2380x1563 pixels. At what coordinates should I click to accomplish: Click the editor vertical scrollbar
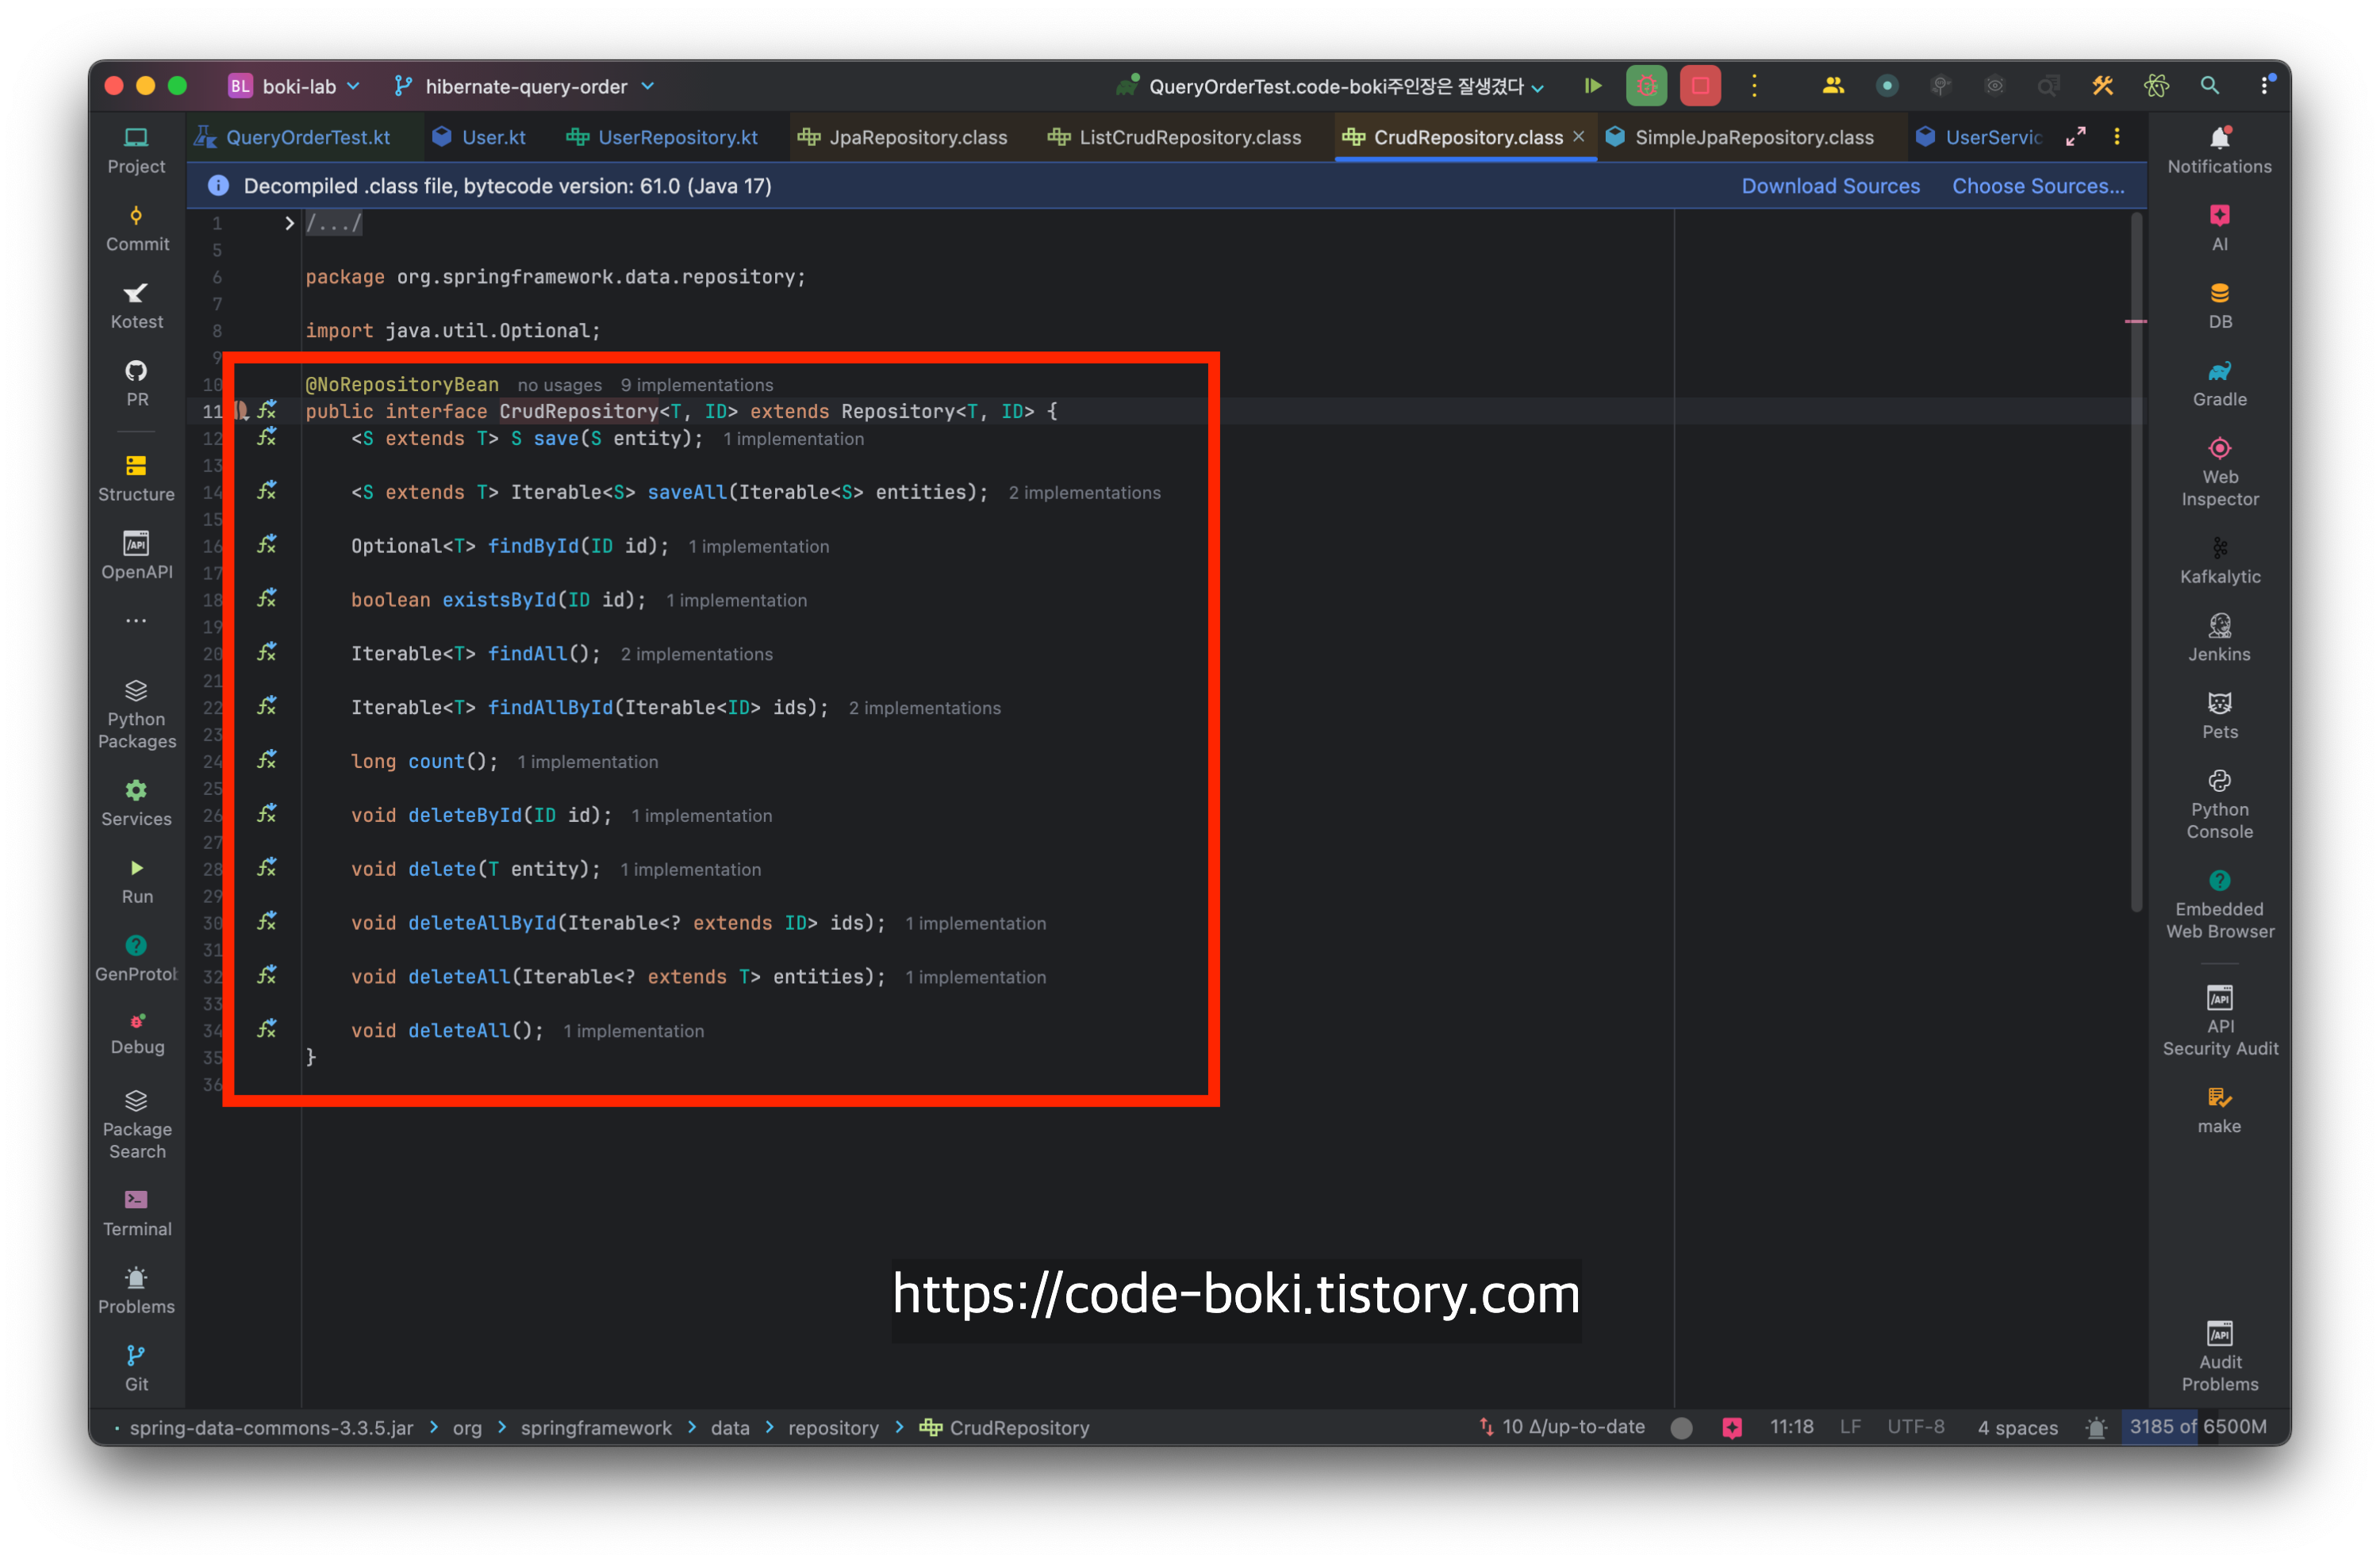[x=2136, y=560]
